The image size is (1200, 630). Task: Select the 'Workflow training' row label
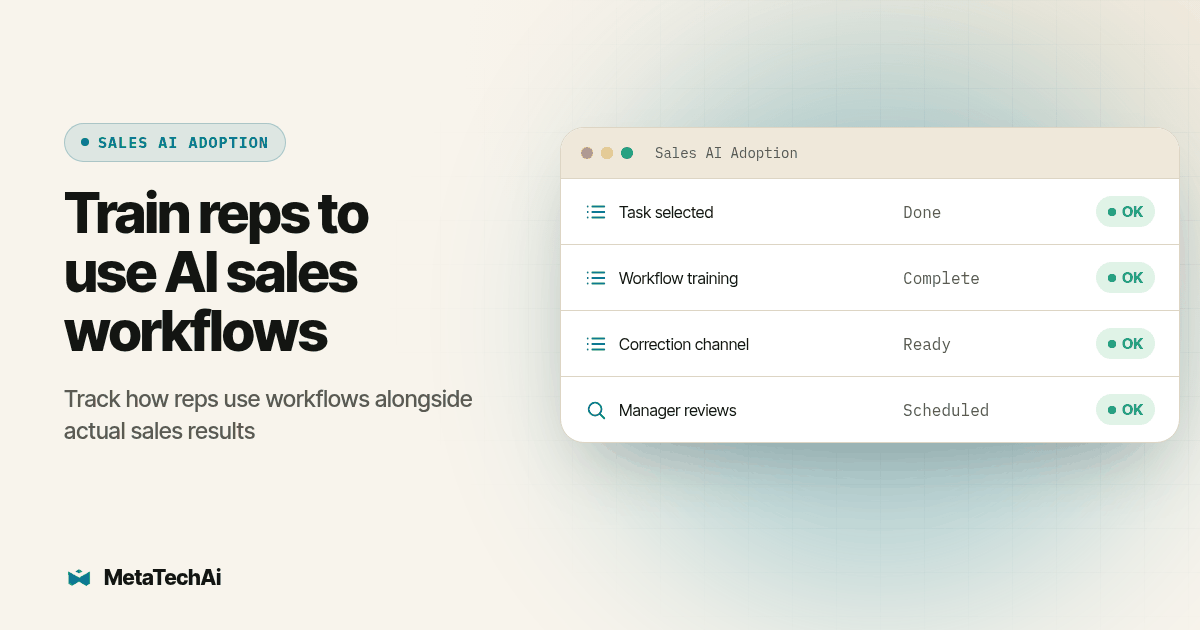(678, 278)
